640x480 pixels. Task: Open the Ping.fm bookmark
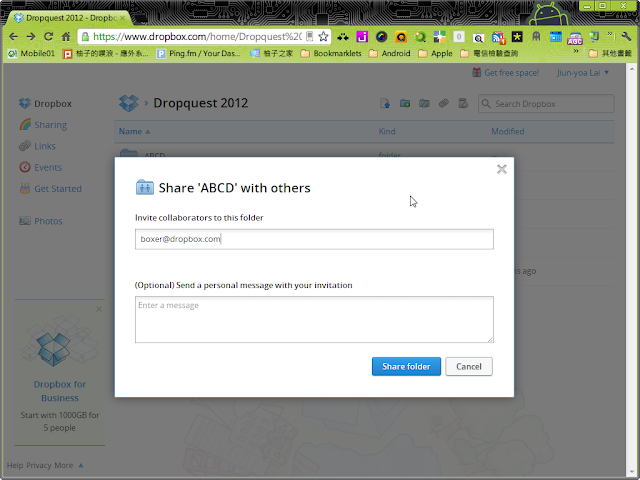(199, 53)
